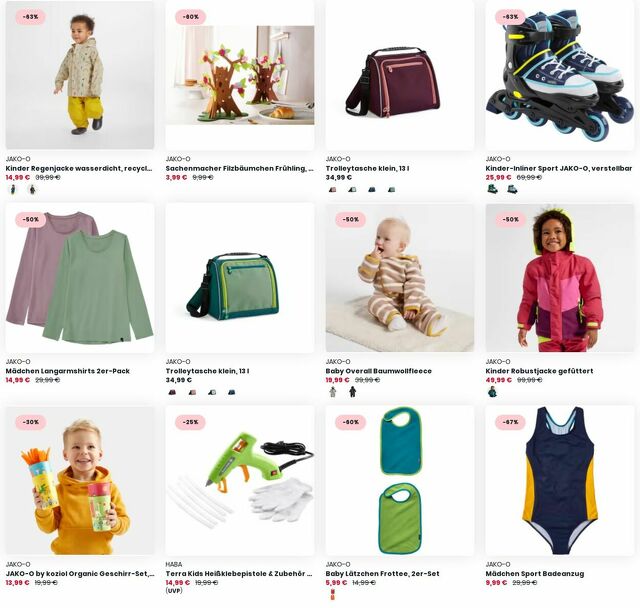This screenshot has width=640, height=608.
Task: Choose color variant under Kinder Robustjacke
Action: (x=493, y=392)
